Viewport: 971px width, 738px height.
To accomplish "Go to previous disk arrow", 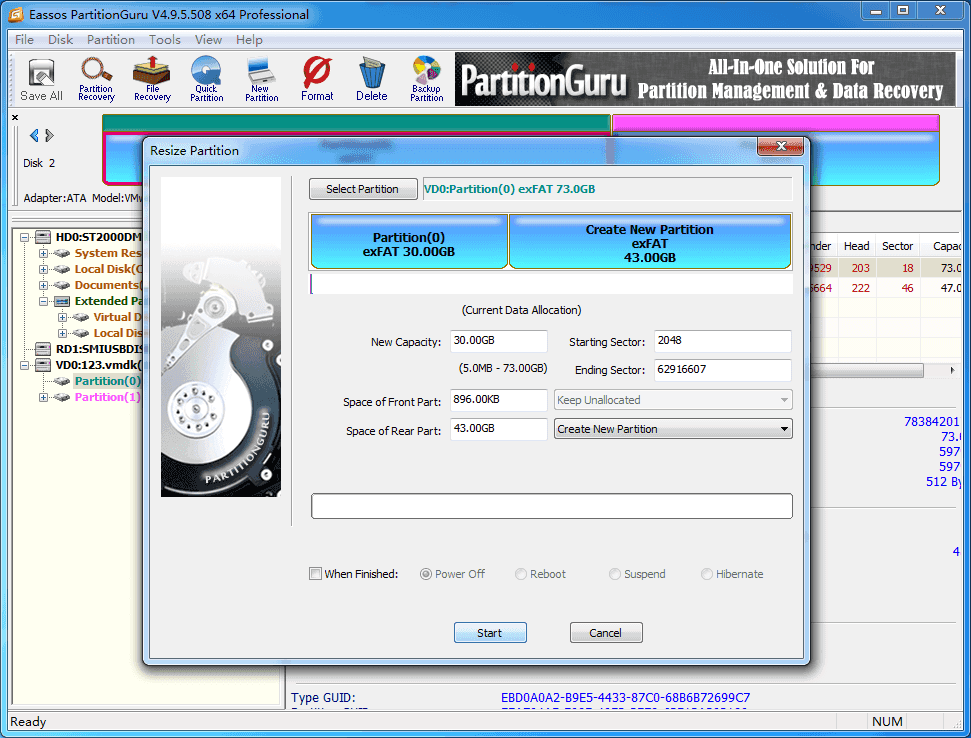I will (x=34, y=135).
